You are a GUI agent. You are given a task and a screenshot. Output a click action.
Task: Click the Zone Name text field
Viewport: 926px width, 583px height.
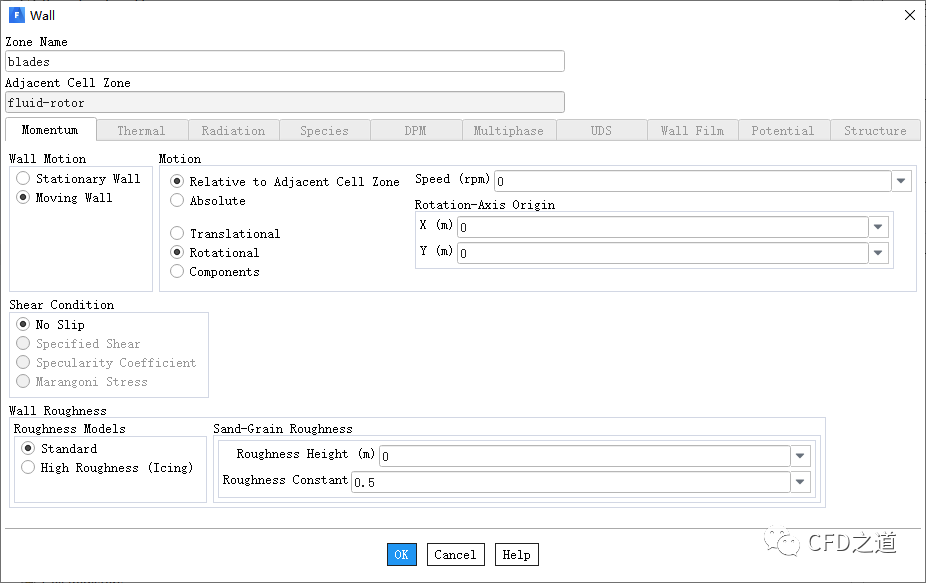(x=285, y=62)
